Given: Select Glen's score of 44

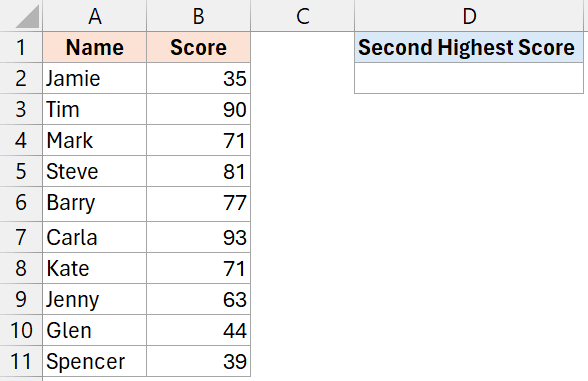Looking at the screenshot, I should [198, 330].
